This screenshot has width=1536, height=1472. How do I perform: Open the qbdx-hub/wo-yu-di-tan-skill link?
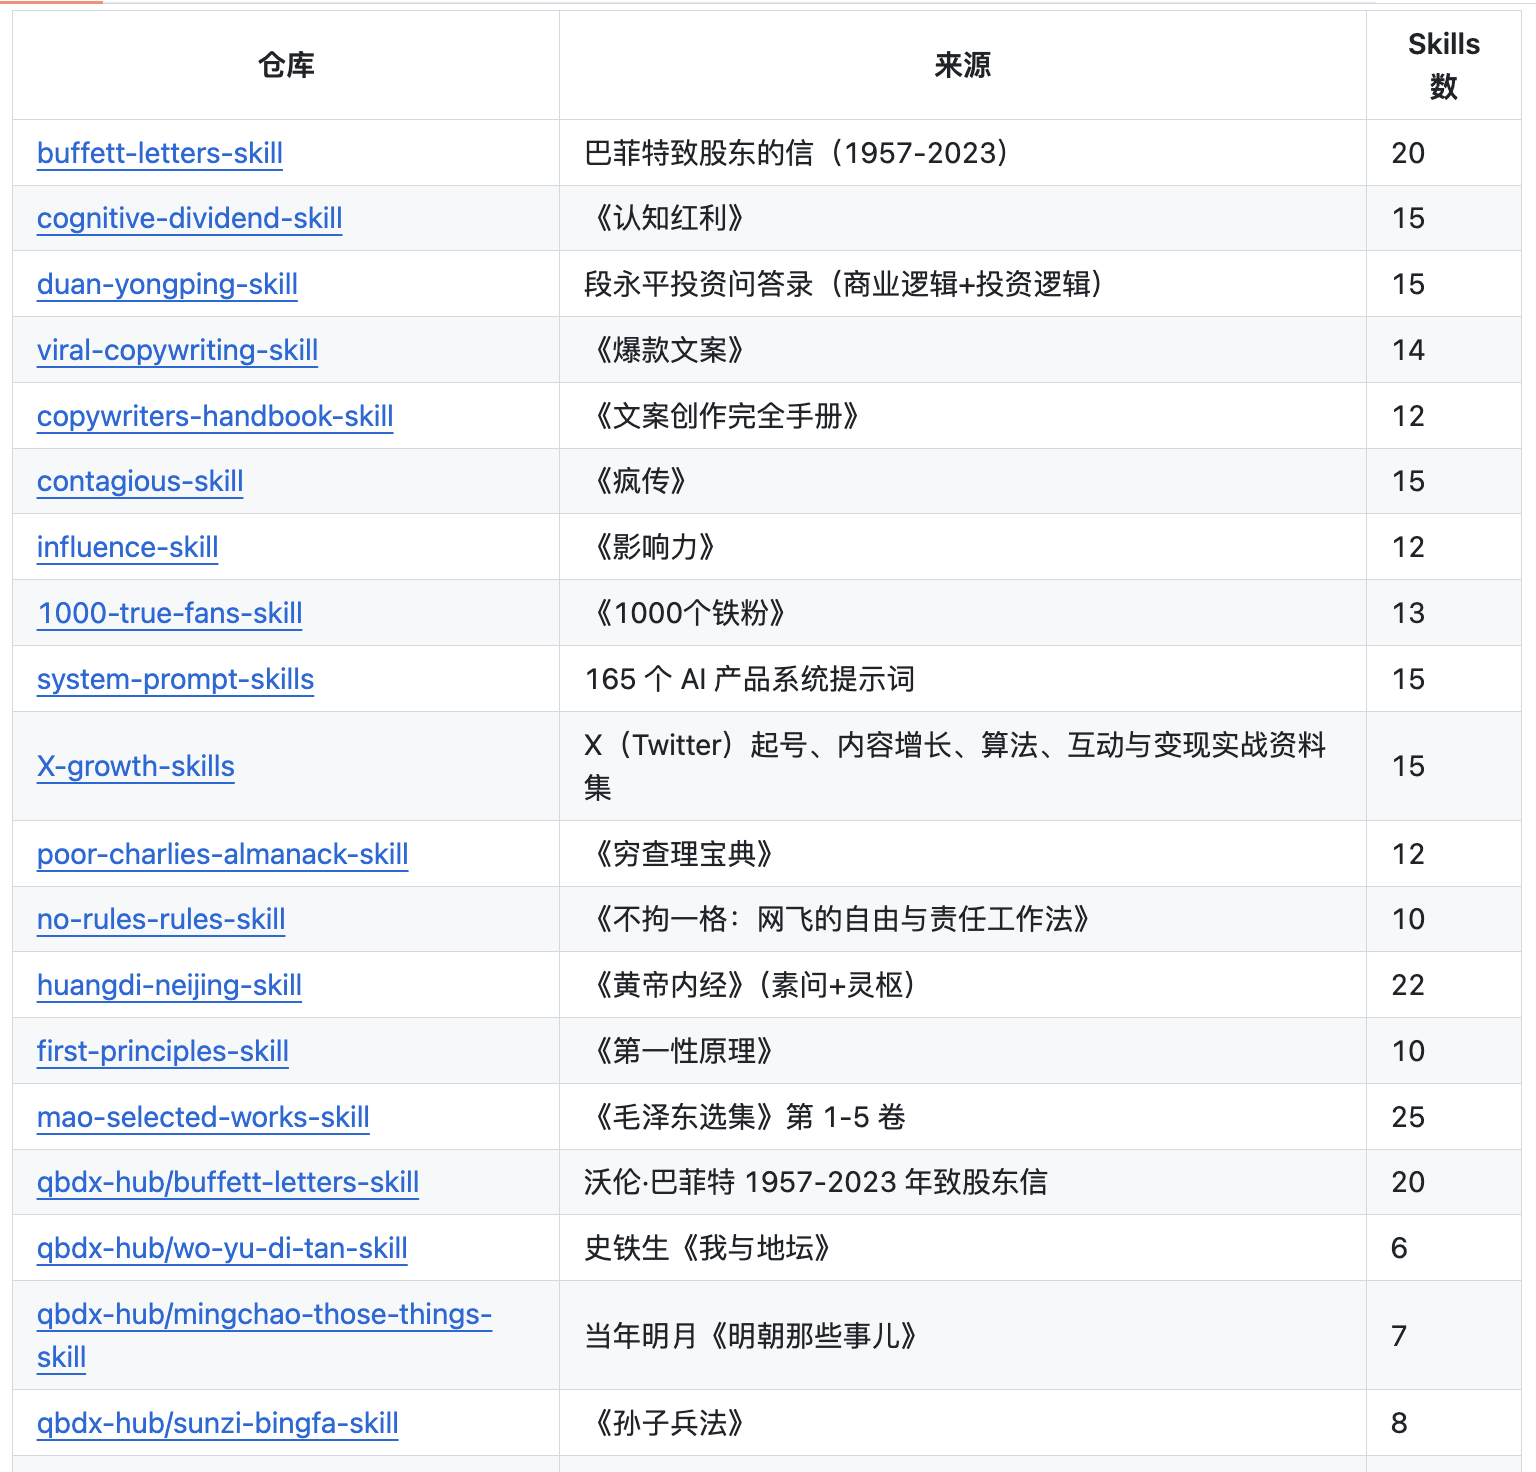[x=222, y=1248]
